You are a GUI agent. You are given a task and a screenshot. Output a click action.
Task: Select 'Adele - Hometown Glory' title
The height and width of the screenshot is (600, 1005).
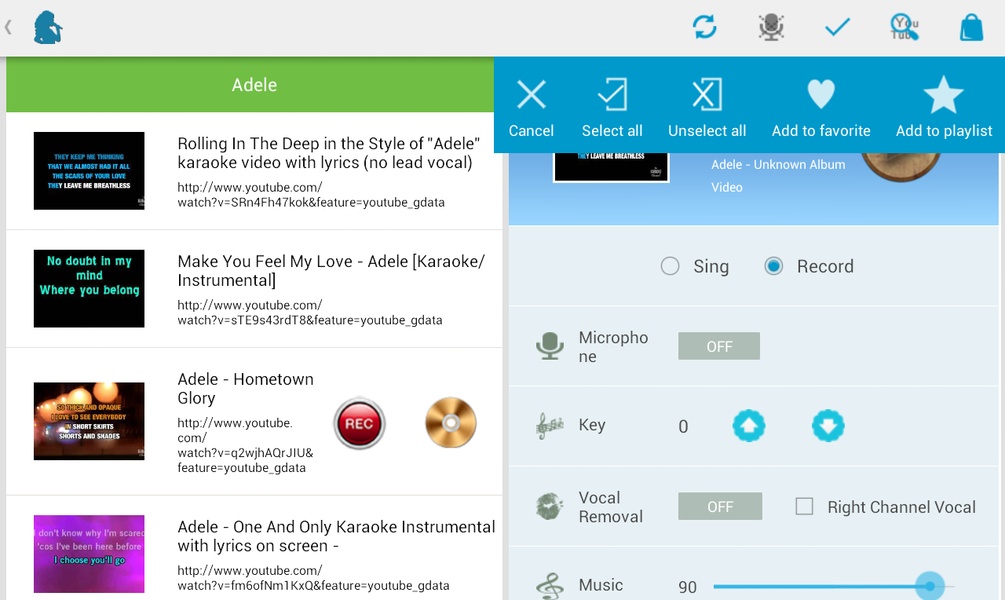coord(245,388)
